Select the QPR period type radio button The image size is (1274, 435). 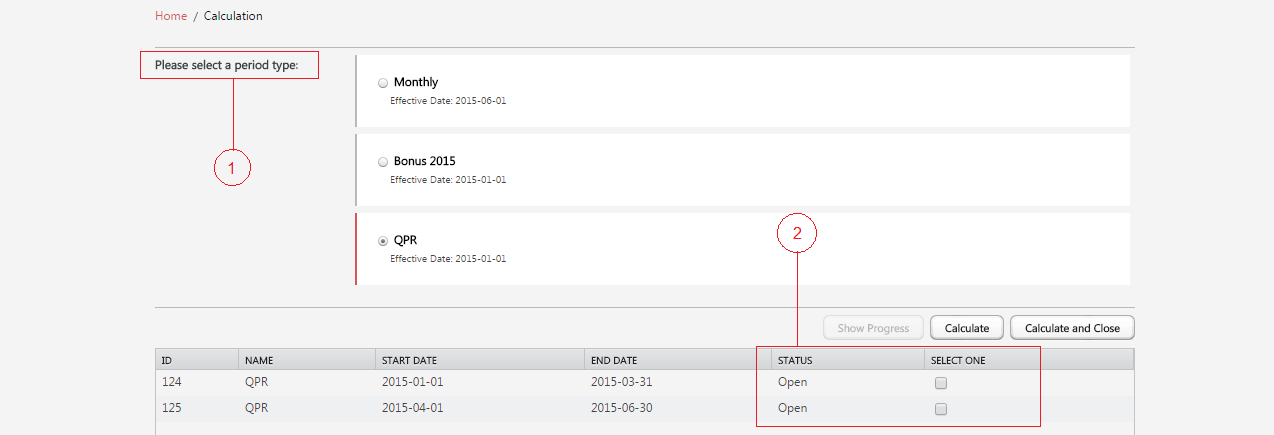[383, 241]
